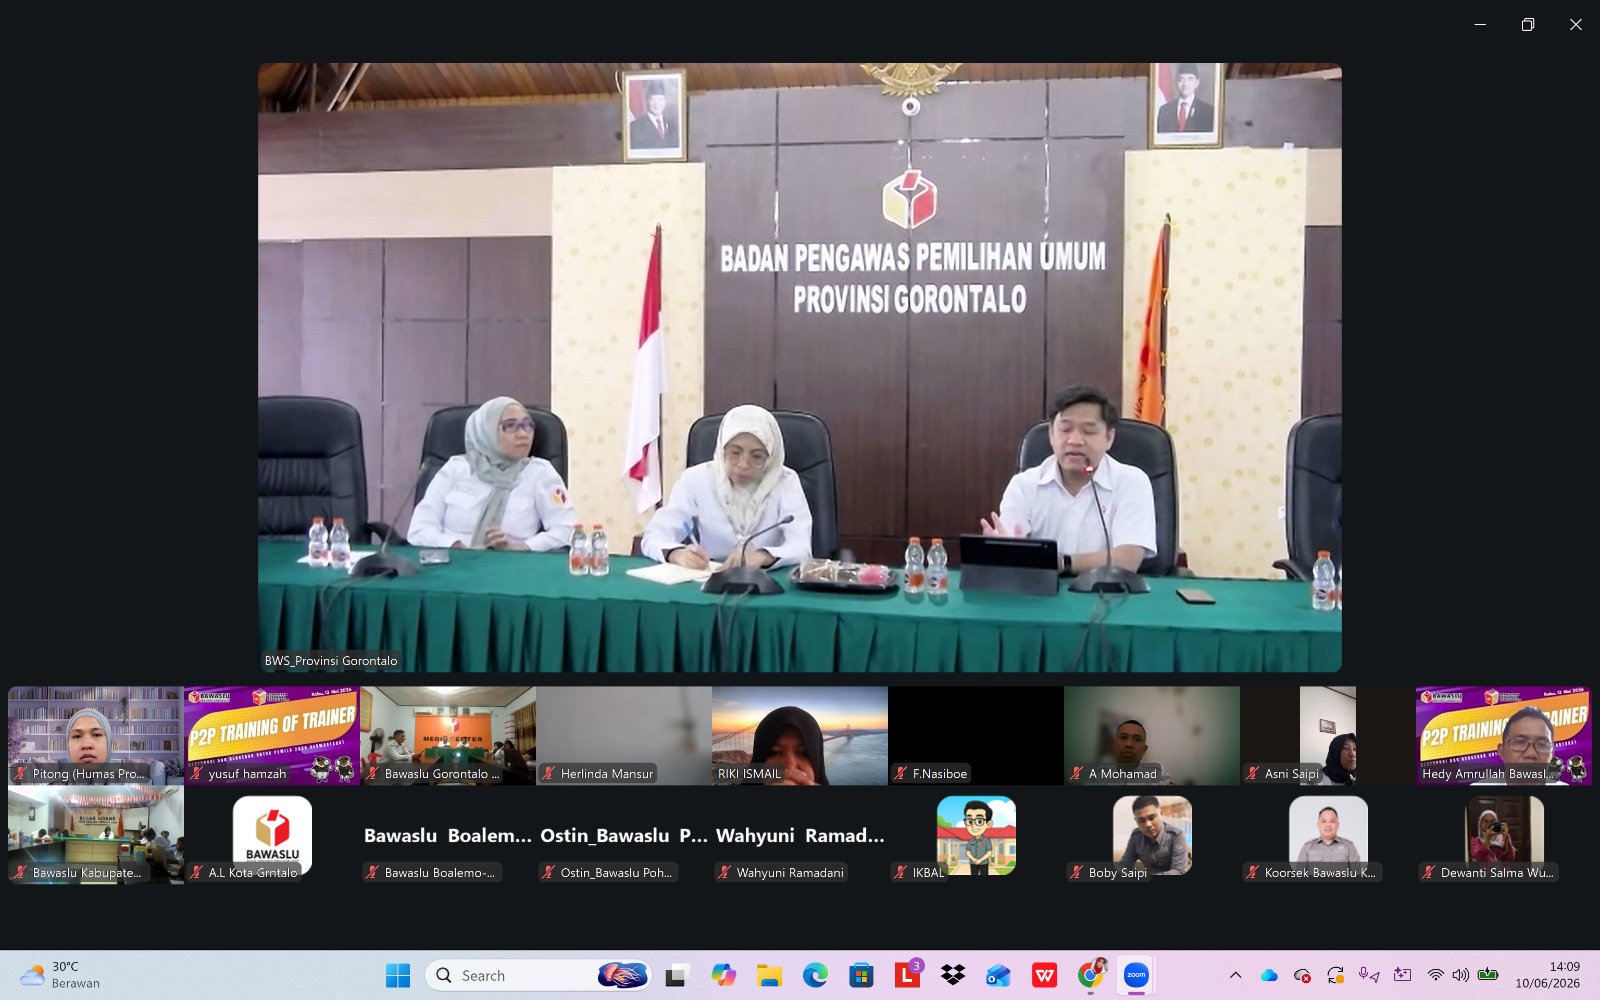
Task: Open Google Chrome from the taskbar
Action: (x=1091, y=975)
